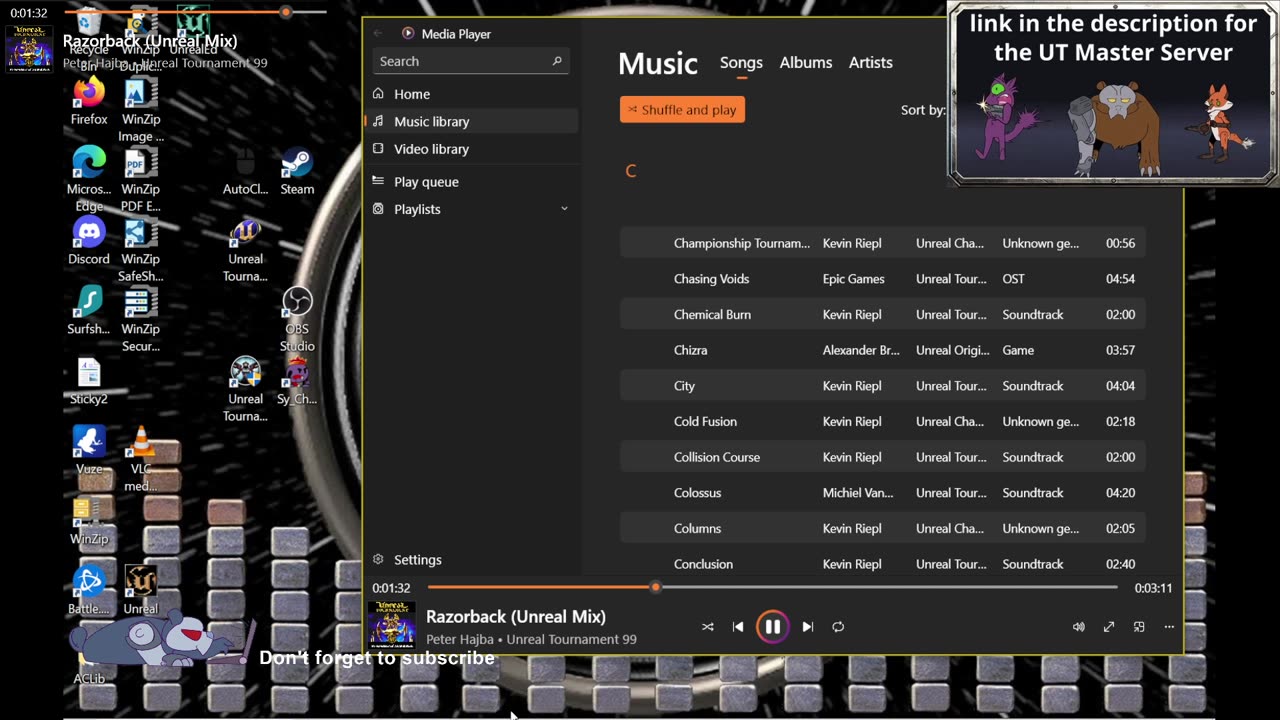1280x720 pixels.
Task: Open Media Player Settings
Action: [x=471, y=560]
